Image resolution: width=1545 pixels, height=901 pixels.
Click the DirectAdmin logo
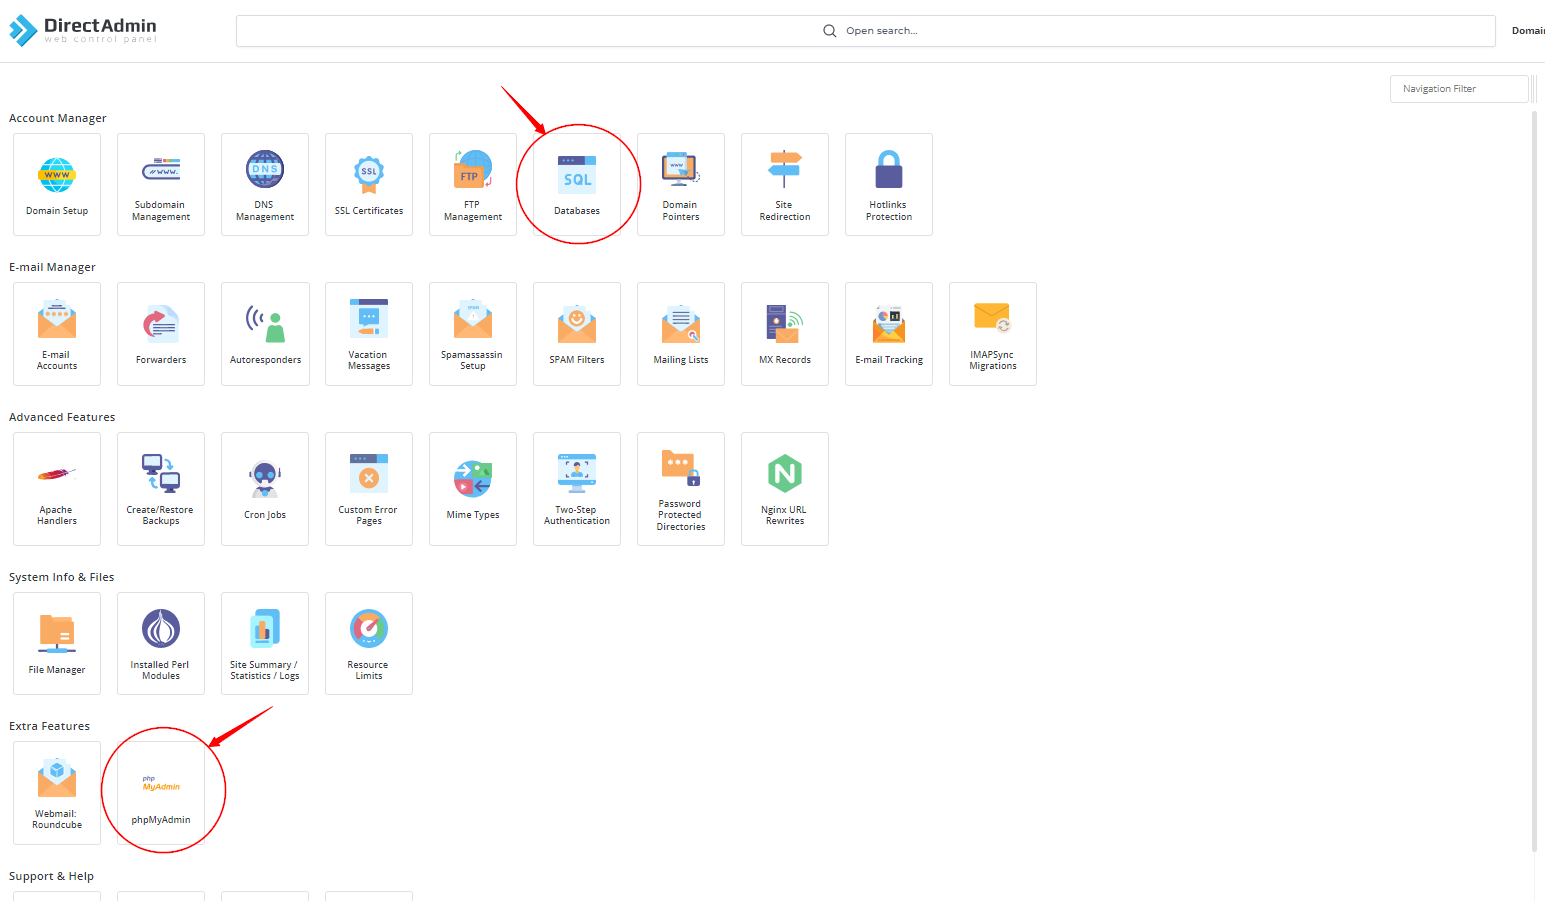[84, 31]
